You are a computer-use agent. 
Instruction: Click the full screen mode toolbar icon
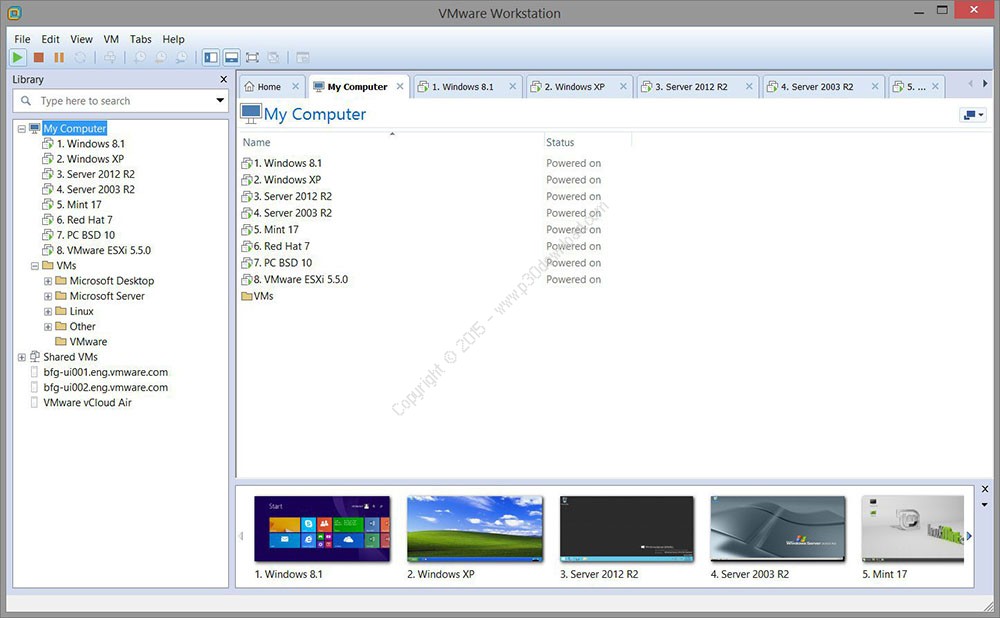tap(252, 58)
